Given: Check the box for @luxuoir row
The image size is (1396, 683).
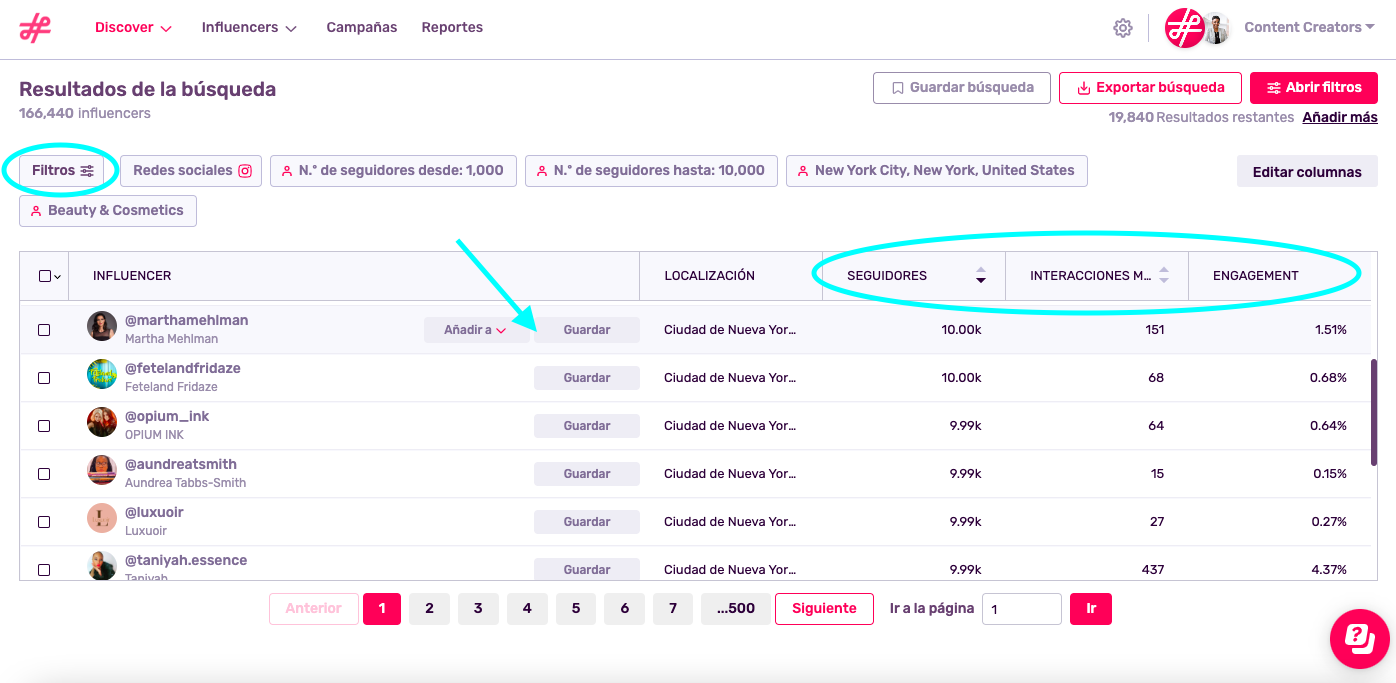Looking at the screenshot, I should coord(44,522).
